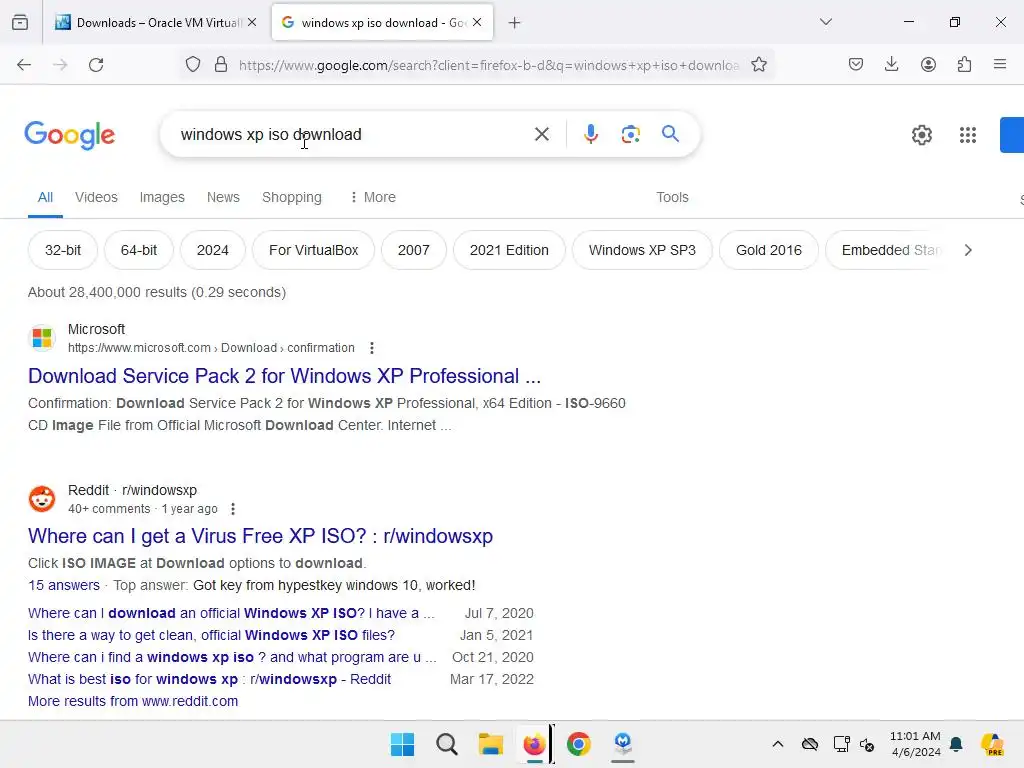Open the tracking protection shield icon

click(193, 65)
